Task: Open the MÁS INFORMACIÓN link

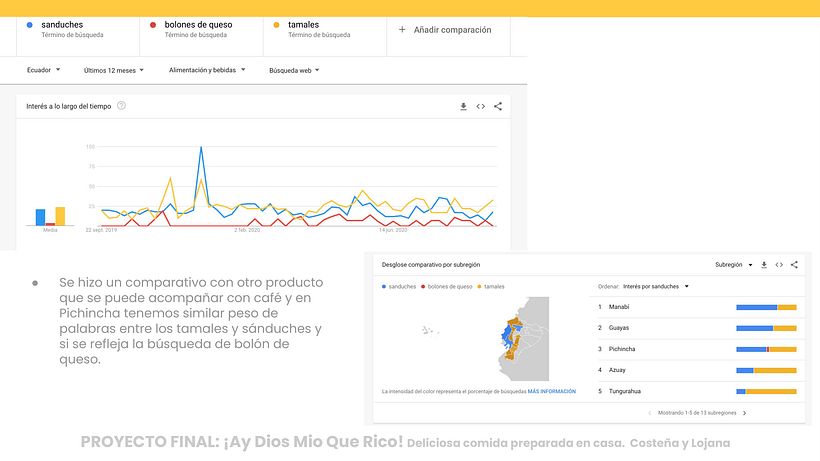Action: click(x=552, y=391)
